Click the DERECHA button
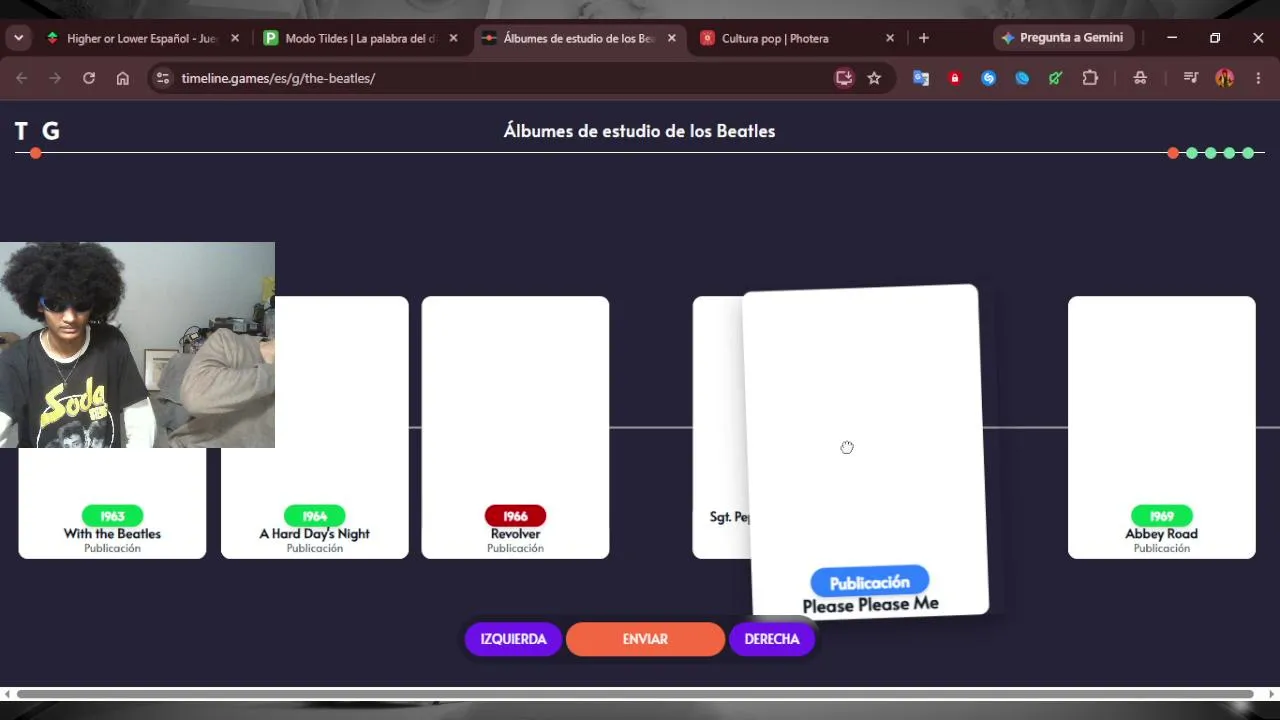The width and height of the screenshot is (1280, 720). [x=772, y=639]
